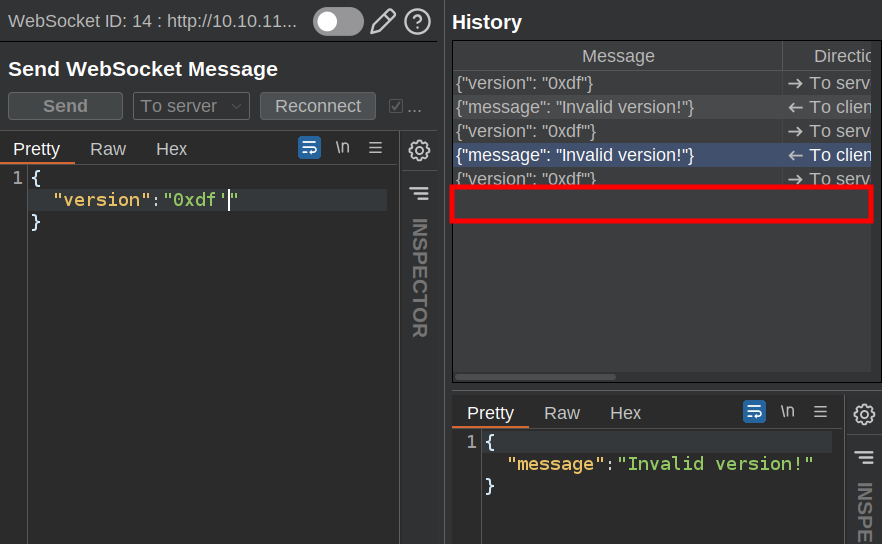This screenshot has width=882, height=544.
Task: Expand the Inspector panel layout icon
Action: coord(420,193)
